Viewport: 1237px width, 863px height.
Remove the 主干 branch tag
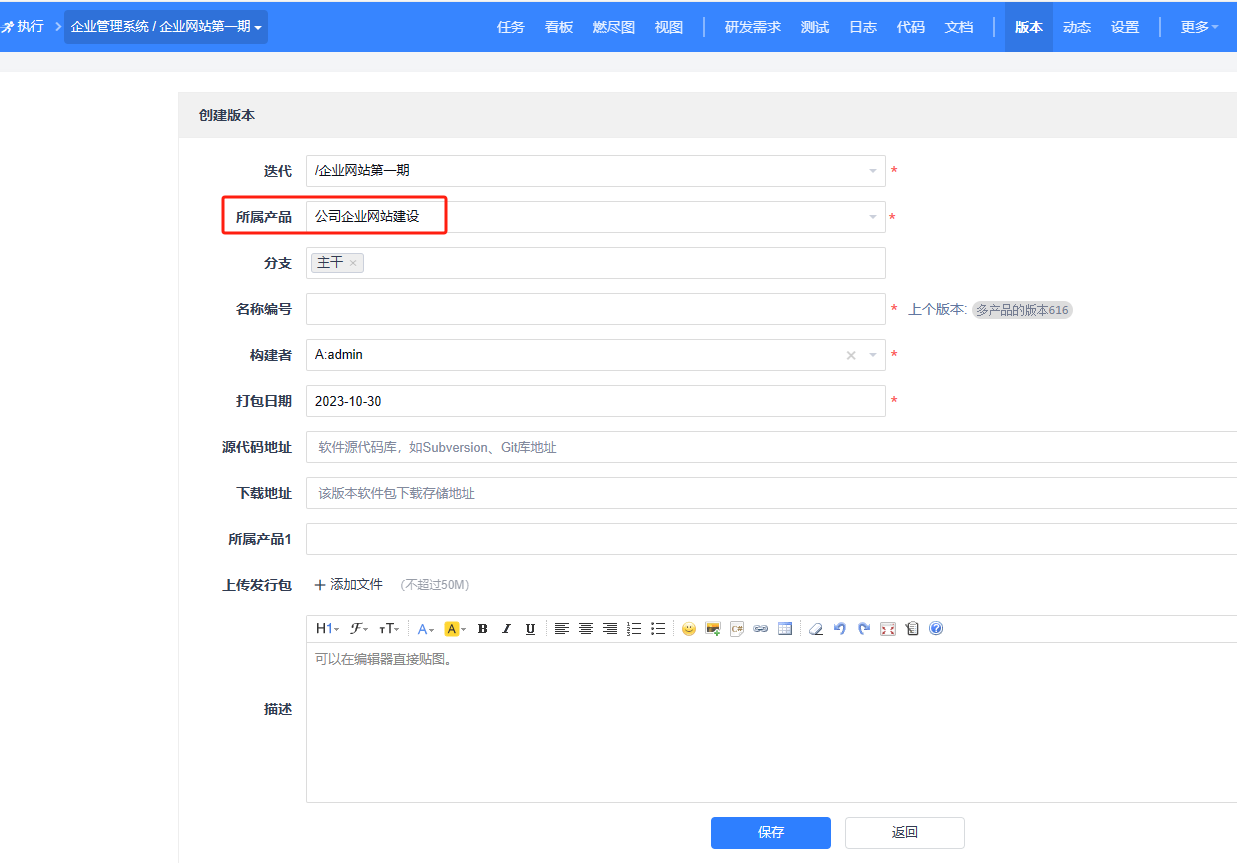point(353,263)
